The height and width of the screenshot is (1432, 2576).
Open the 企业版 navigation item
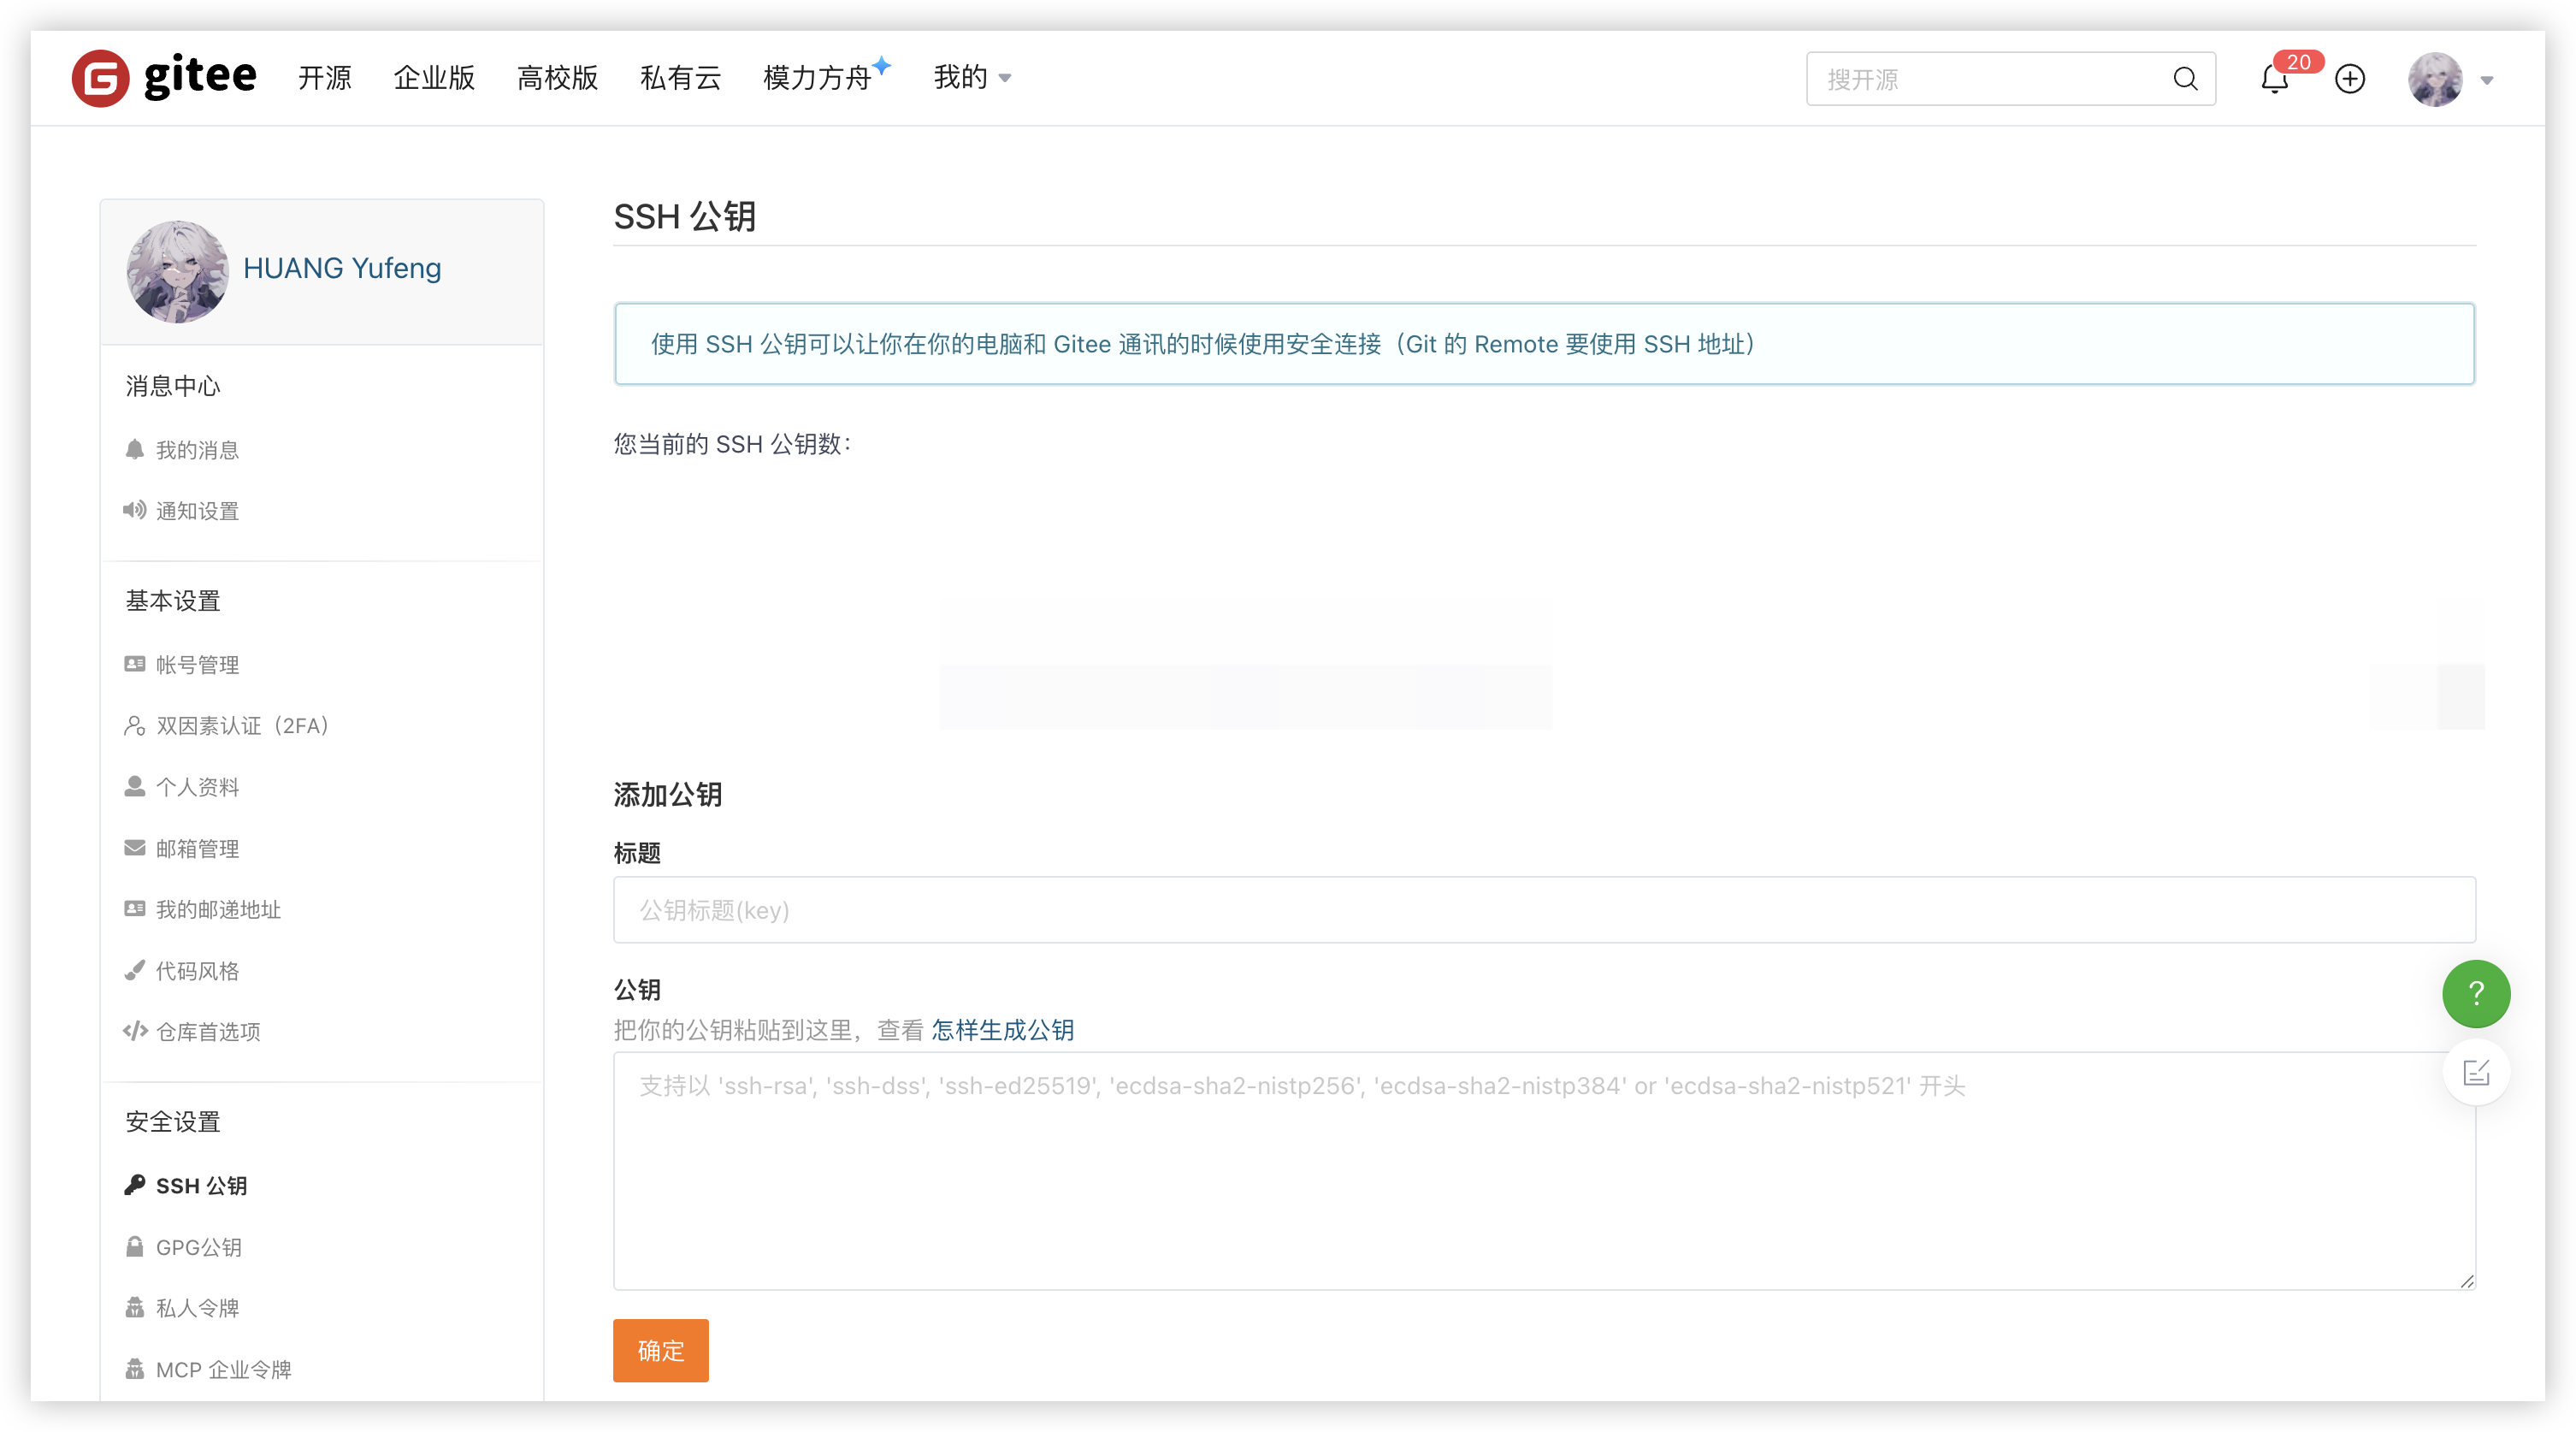coord(434,78)
